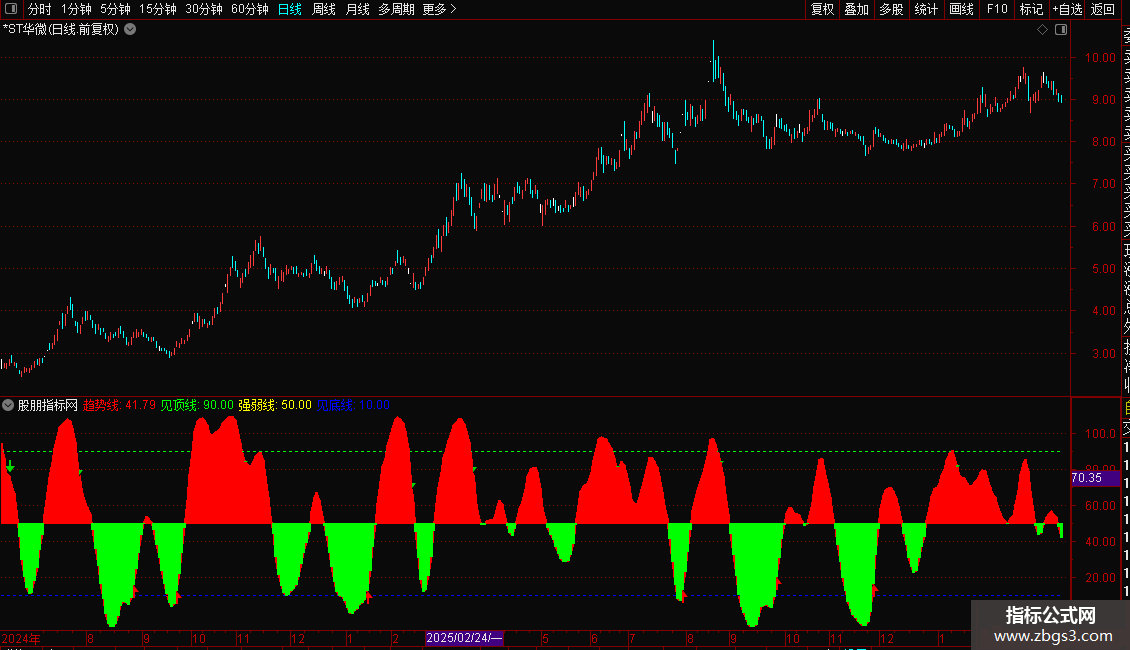This screenshot has width=1130, height=650.
Task: Click the *ST华微(日线,前复权) chart title
Action: pos(61,30)
